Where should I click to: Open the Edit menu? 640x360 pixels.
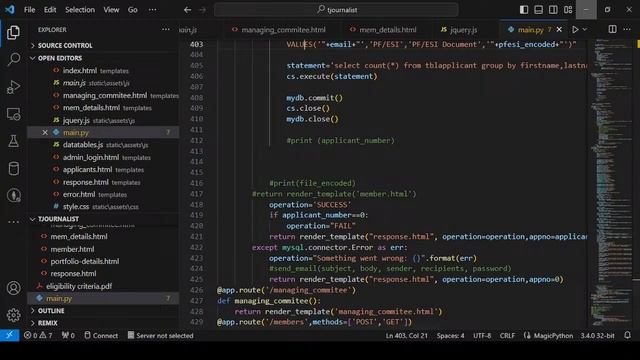pyautogui.click(x=50, y=10)
